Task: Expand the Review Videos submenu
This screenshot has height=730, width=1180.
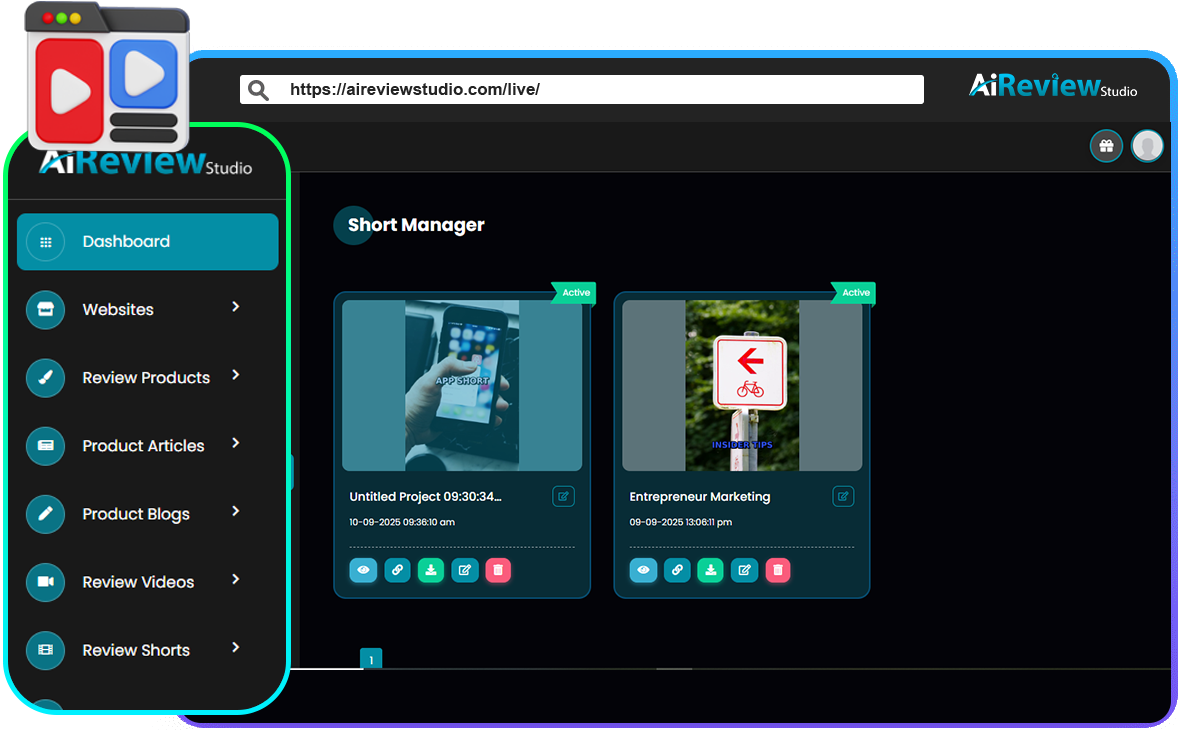Action: (236, 579)
